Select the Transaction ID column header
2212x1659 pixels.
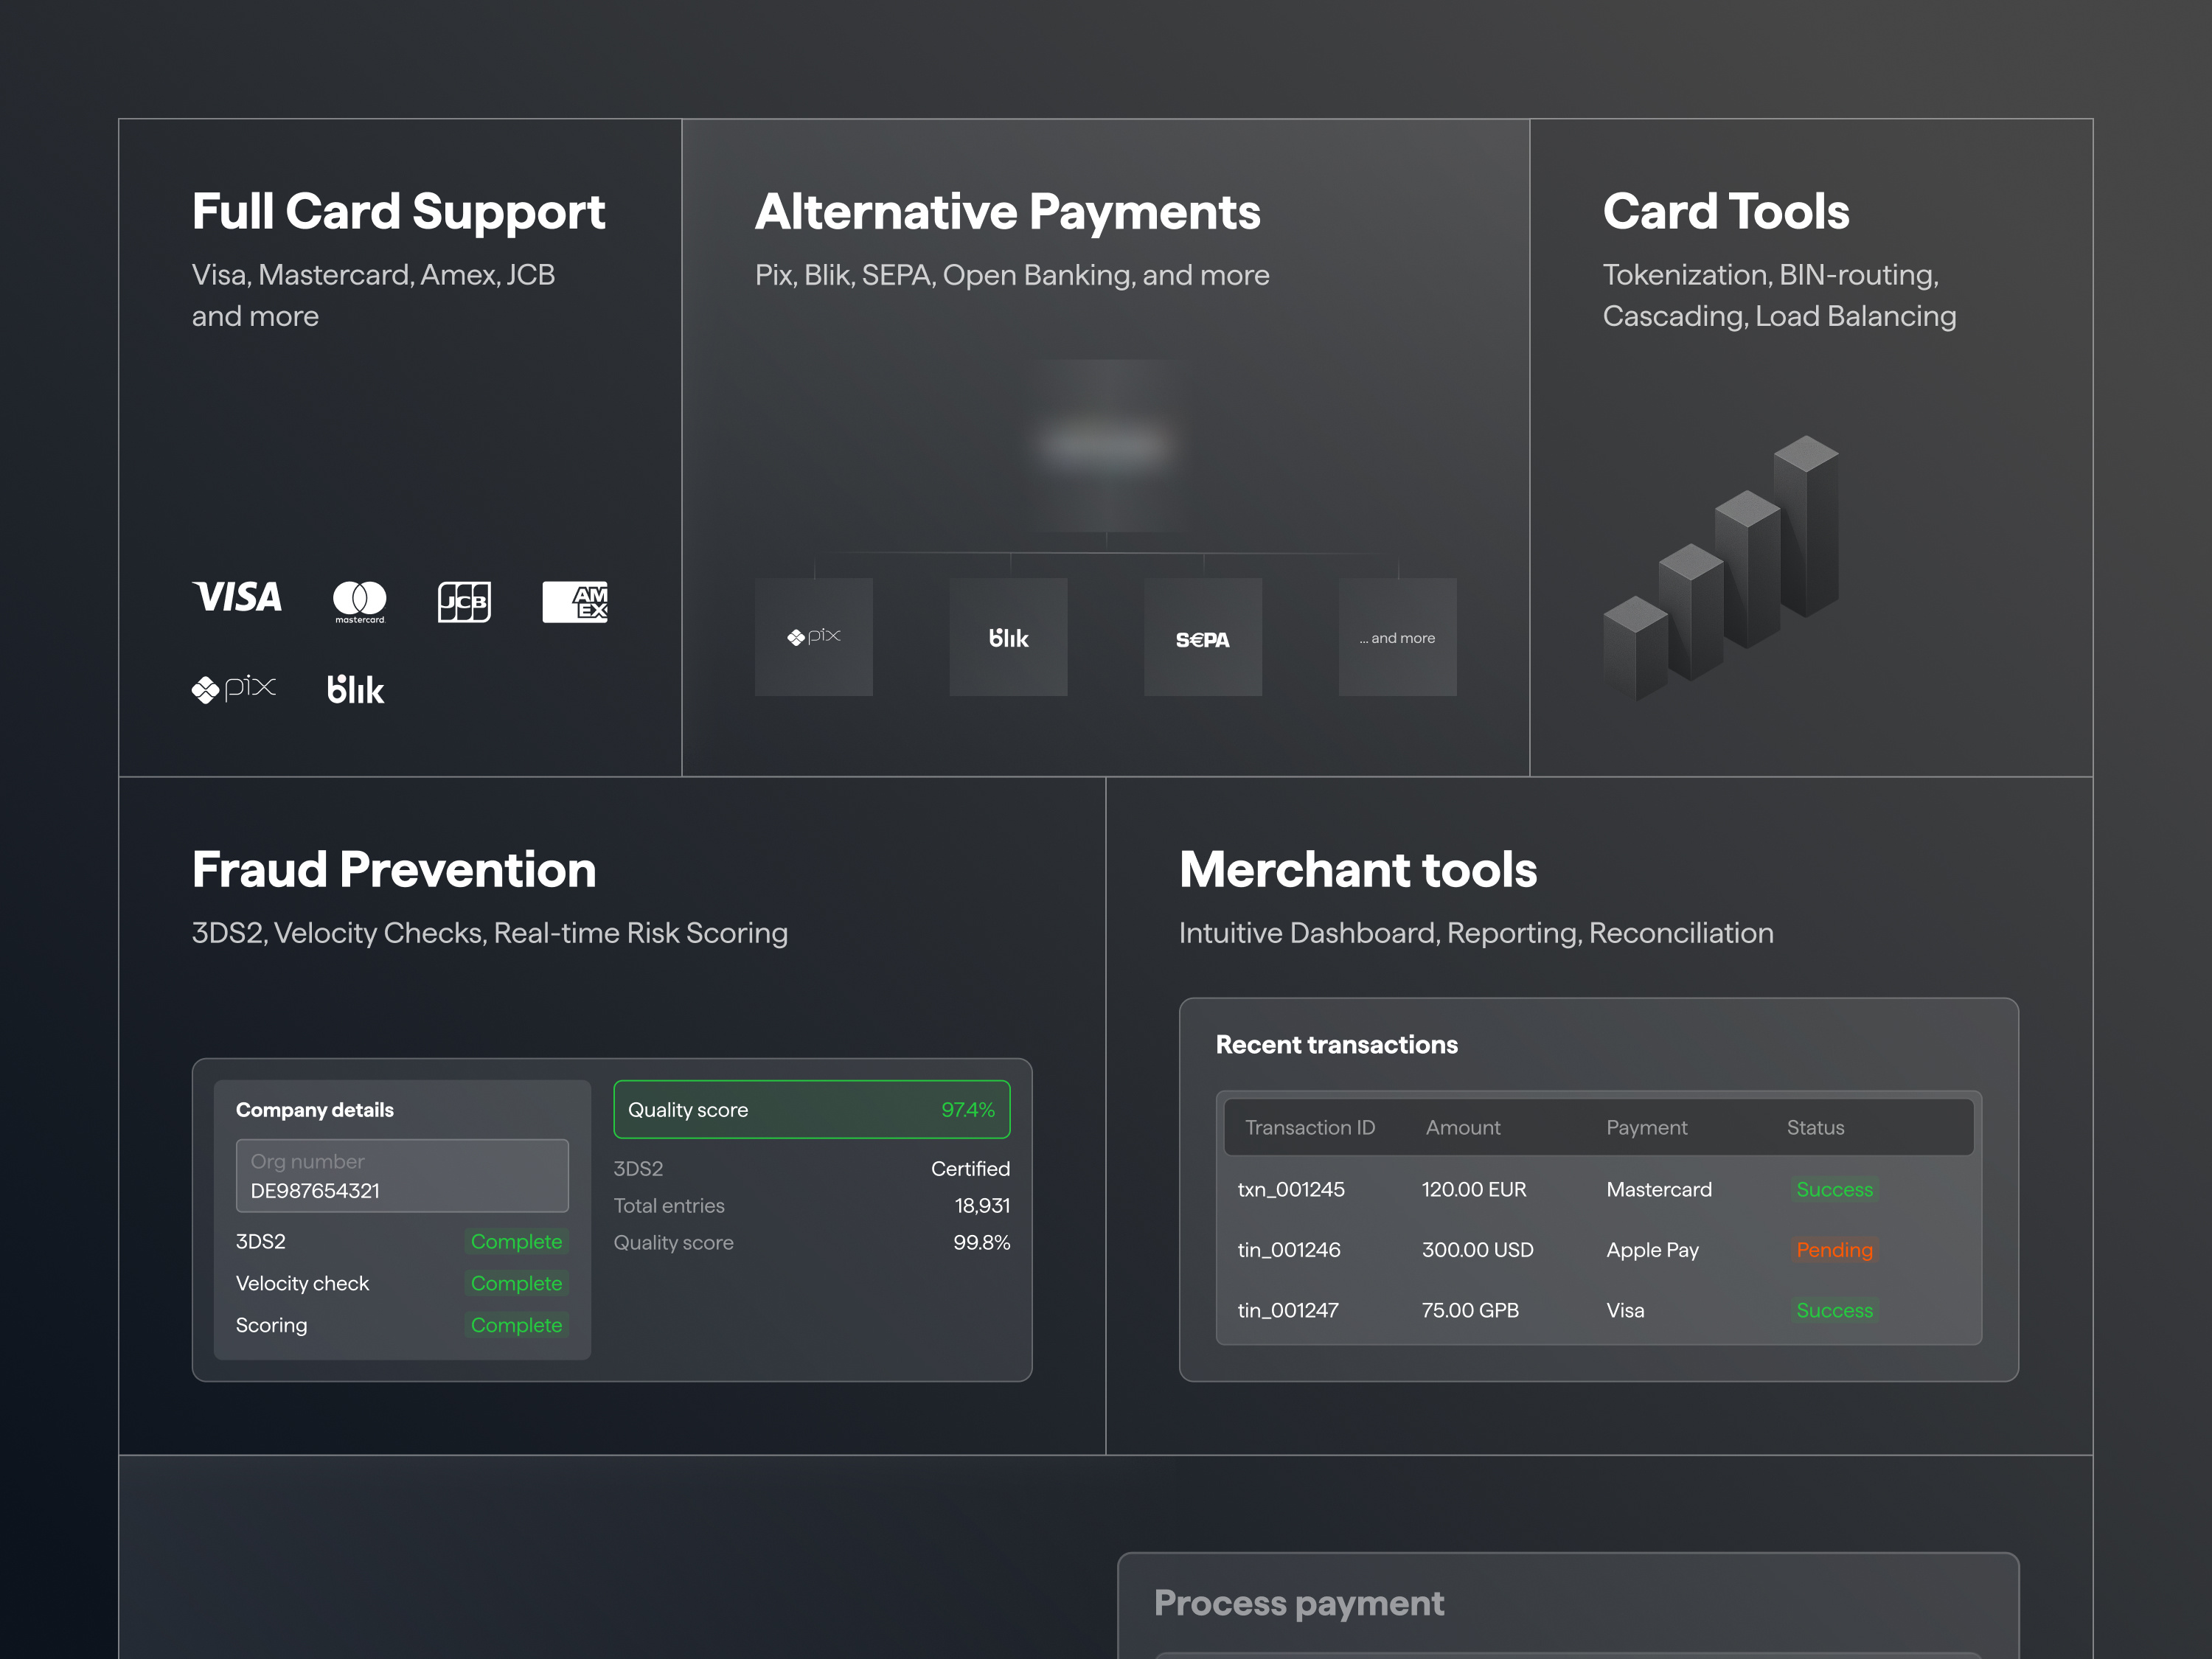(x=1309, y=1127)
